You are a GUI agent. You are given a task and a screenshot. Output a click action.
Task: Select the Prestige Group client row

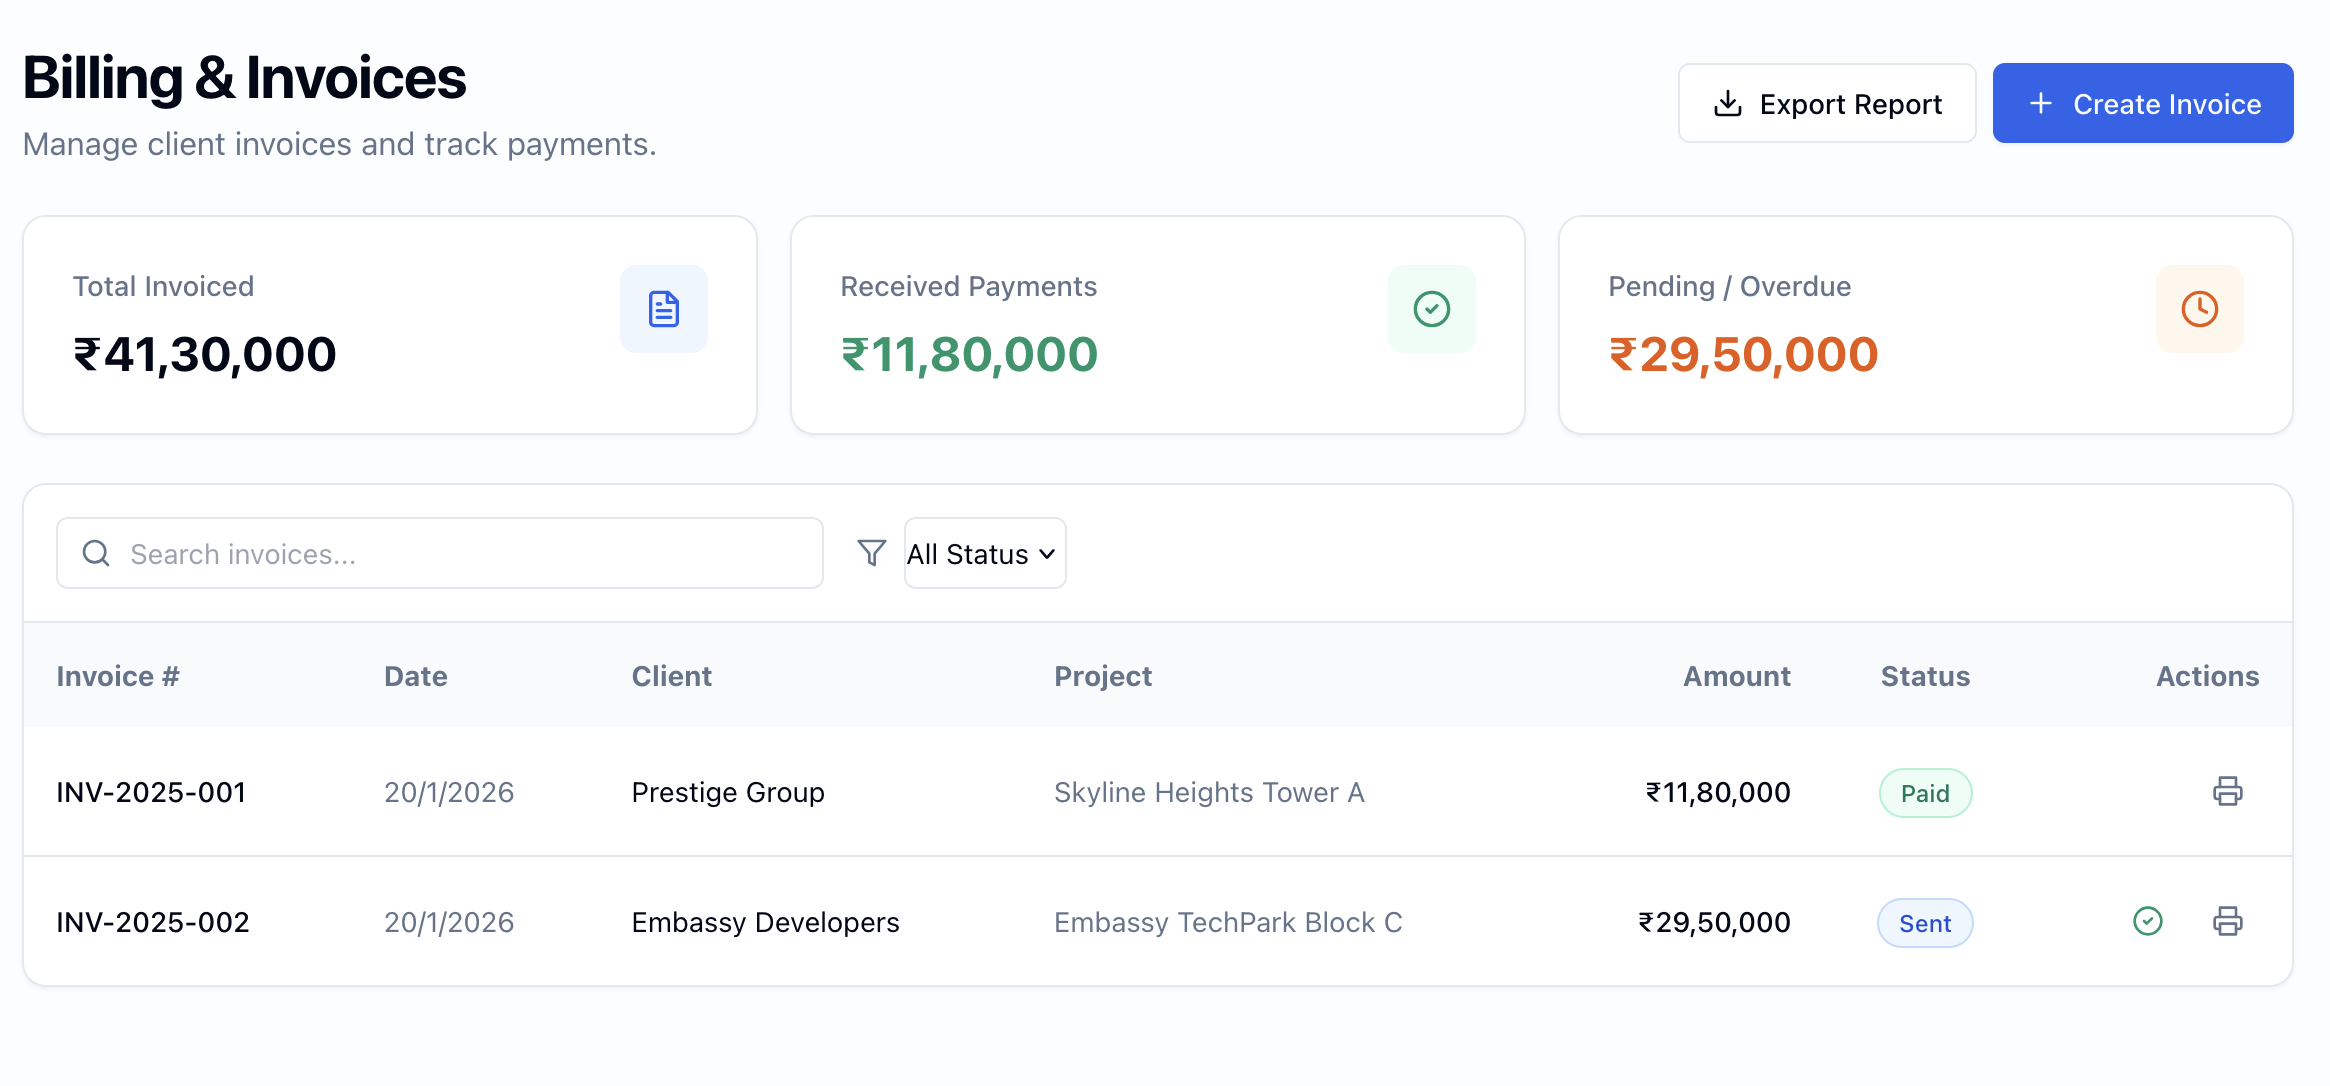728,792
